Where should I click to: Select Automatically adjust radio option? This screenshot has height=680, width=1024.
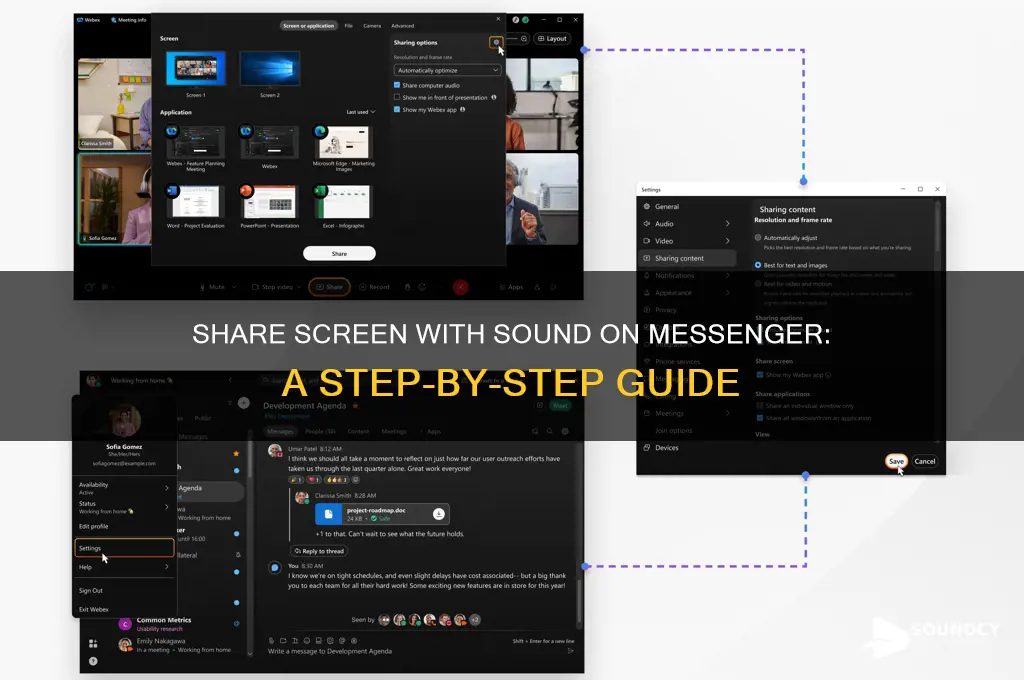[758, 238]
